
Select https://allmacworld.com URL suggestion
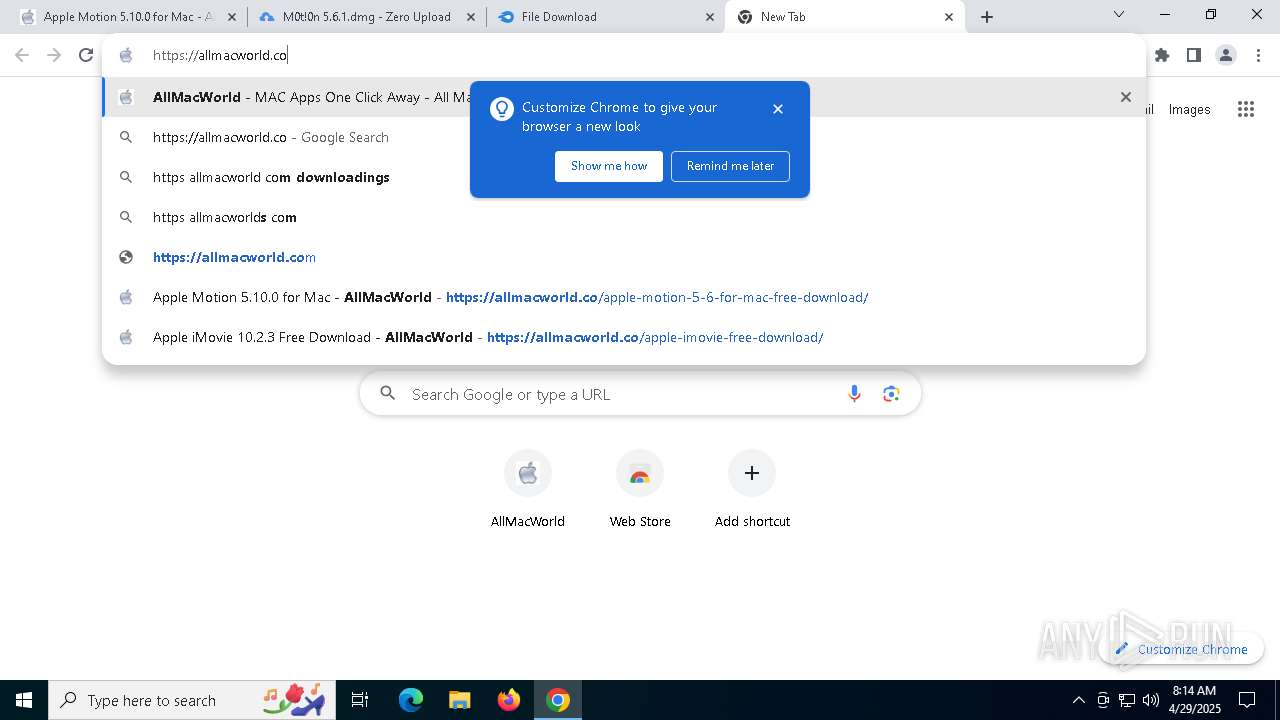(624, 257)
